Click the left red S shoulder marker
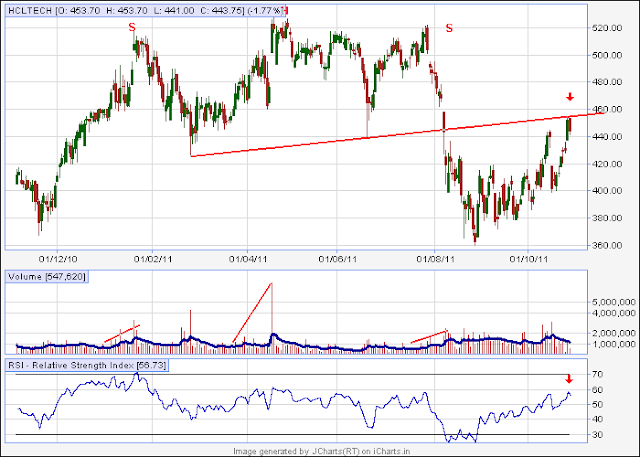The image size is (640, 457). (132, 27)
